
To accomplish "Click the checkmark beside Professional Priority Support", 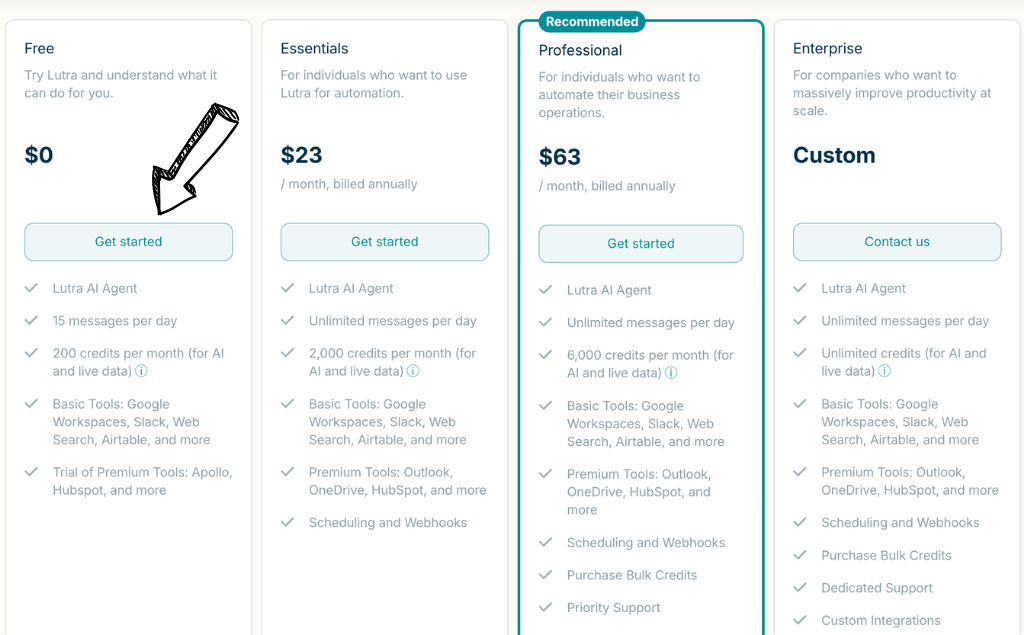I will (546, 607).
